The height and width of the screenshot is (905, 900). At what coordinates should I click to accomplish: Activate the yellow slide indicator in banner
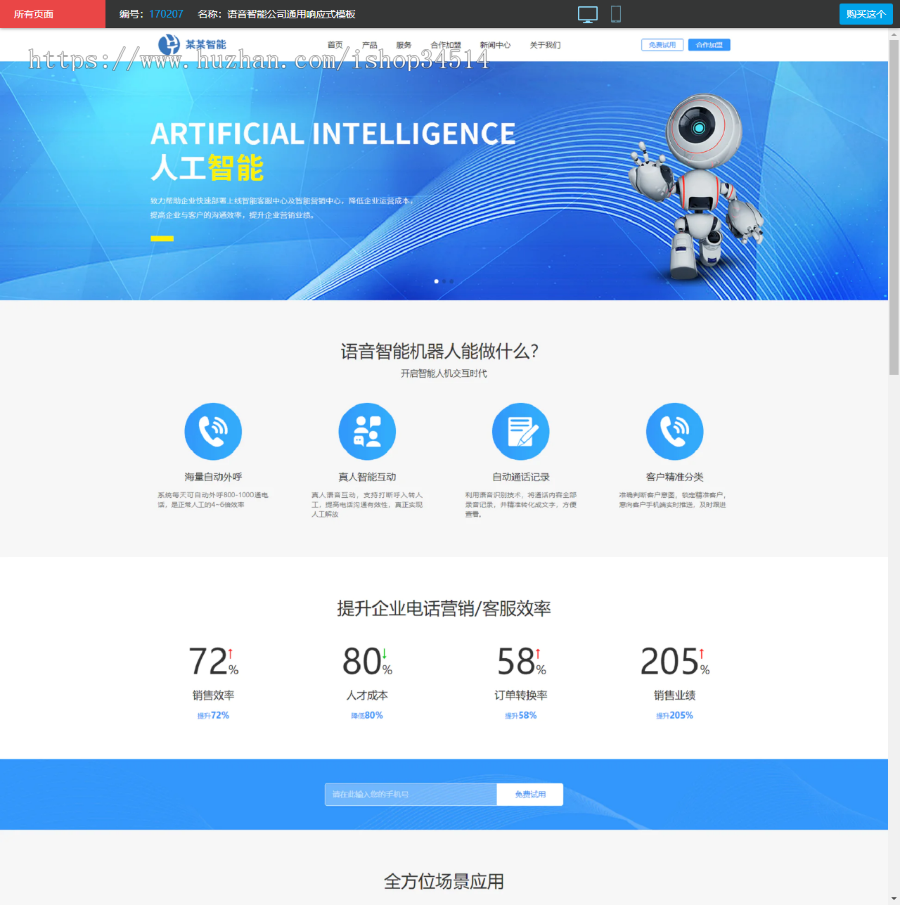tap(162, 239)
